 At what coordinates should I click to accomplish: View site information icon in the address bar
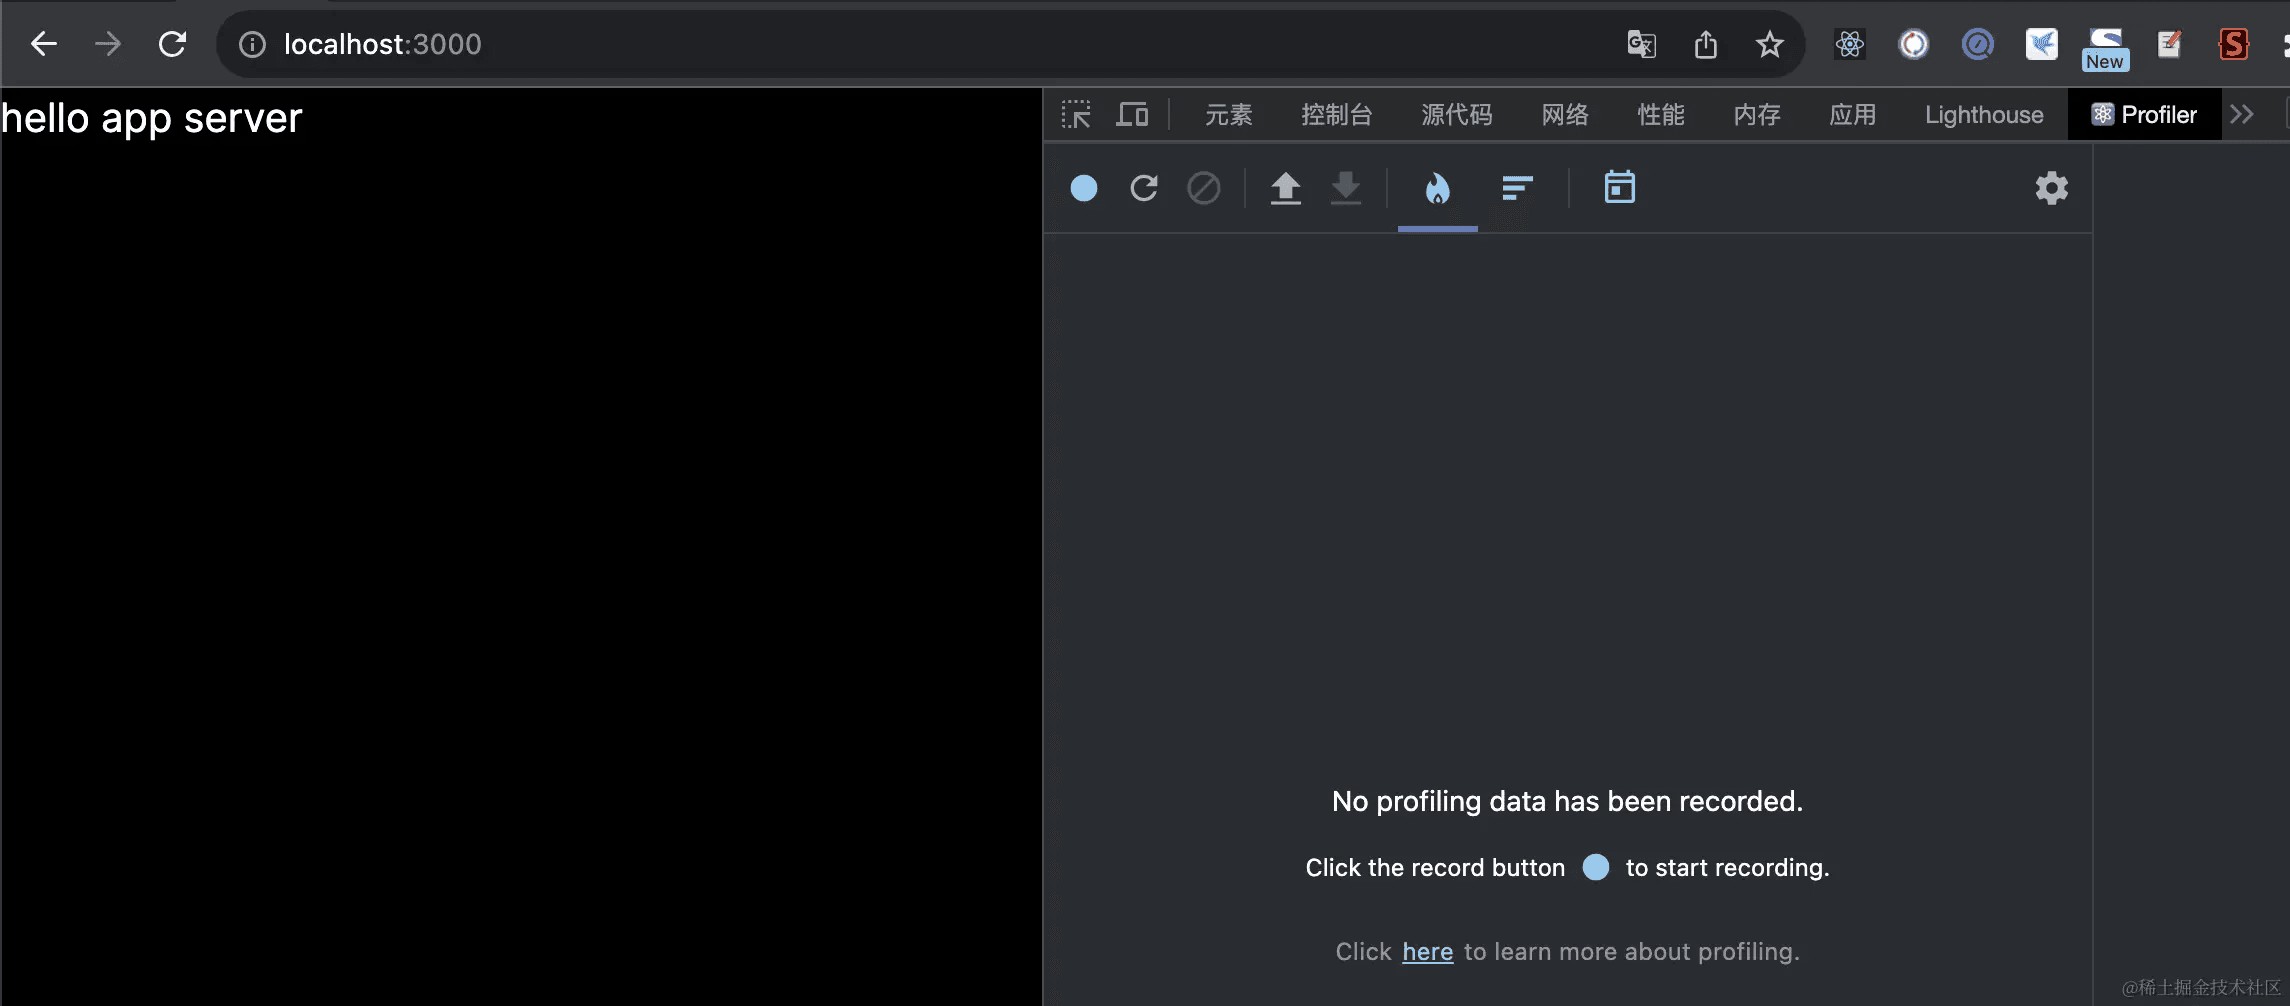[253, 44]
